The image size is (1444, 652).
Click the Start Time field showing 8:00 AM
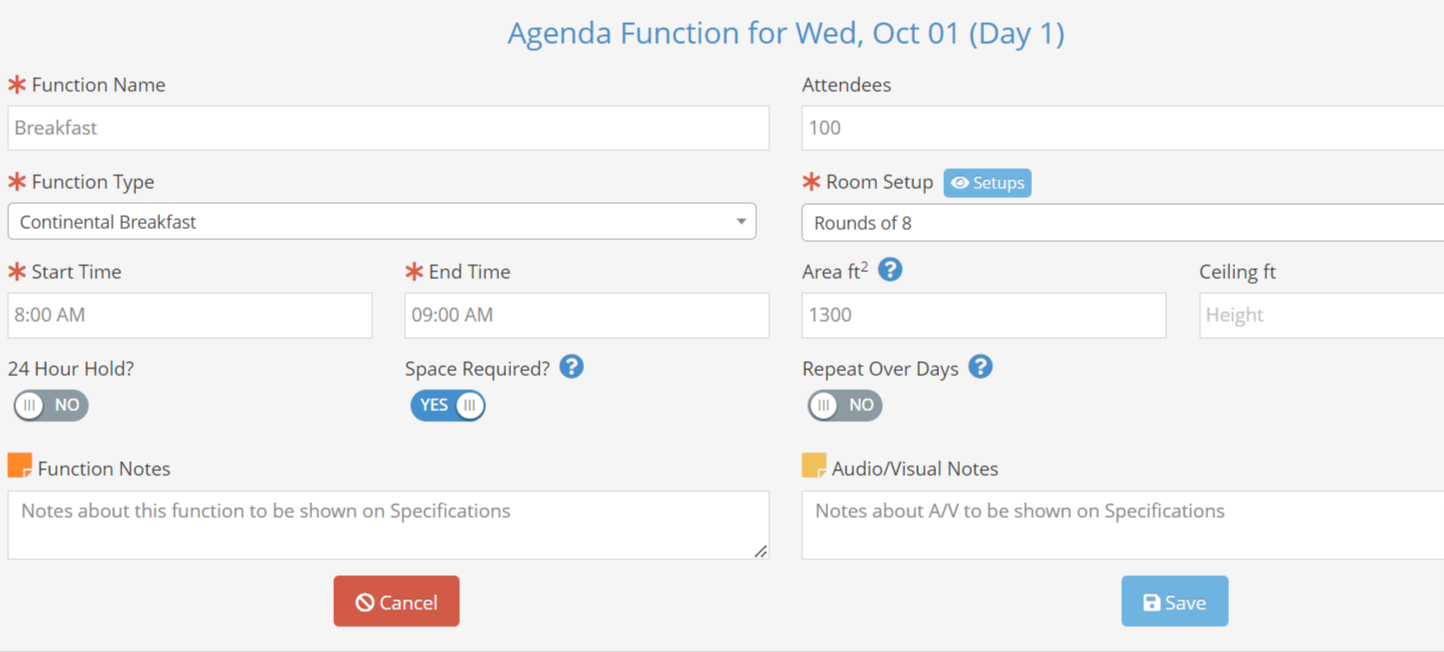(190, 315)
